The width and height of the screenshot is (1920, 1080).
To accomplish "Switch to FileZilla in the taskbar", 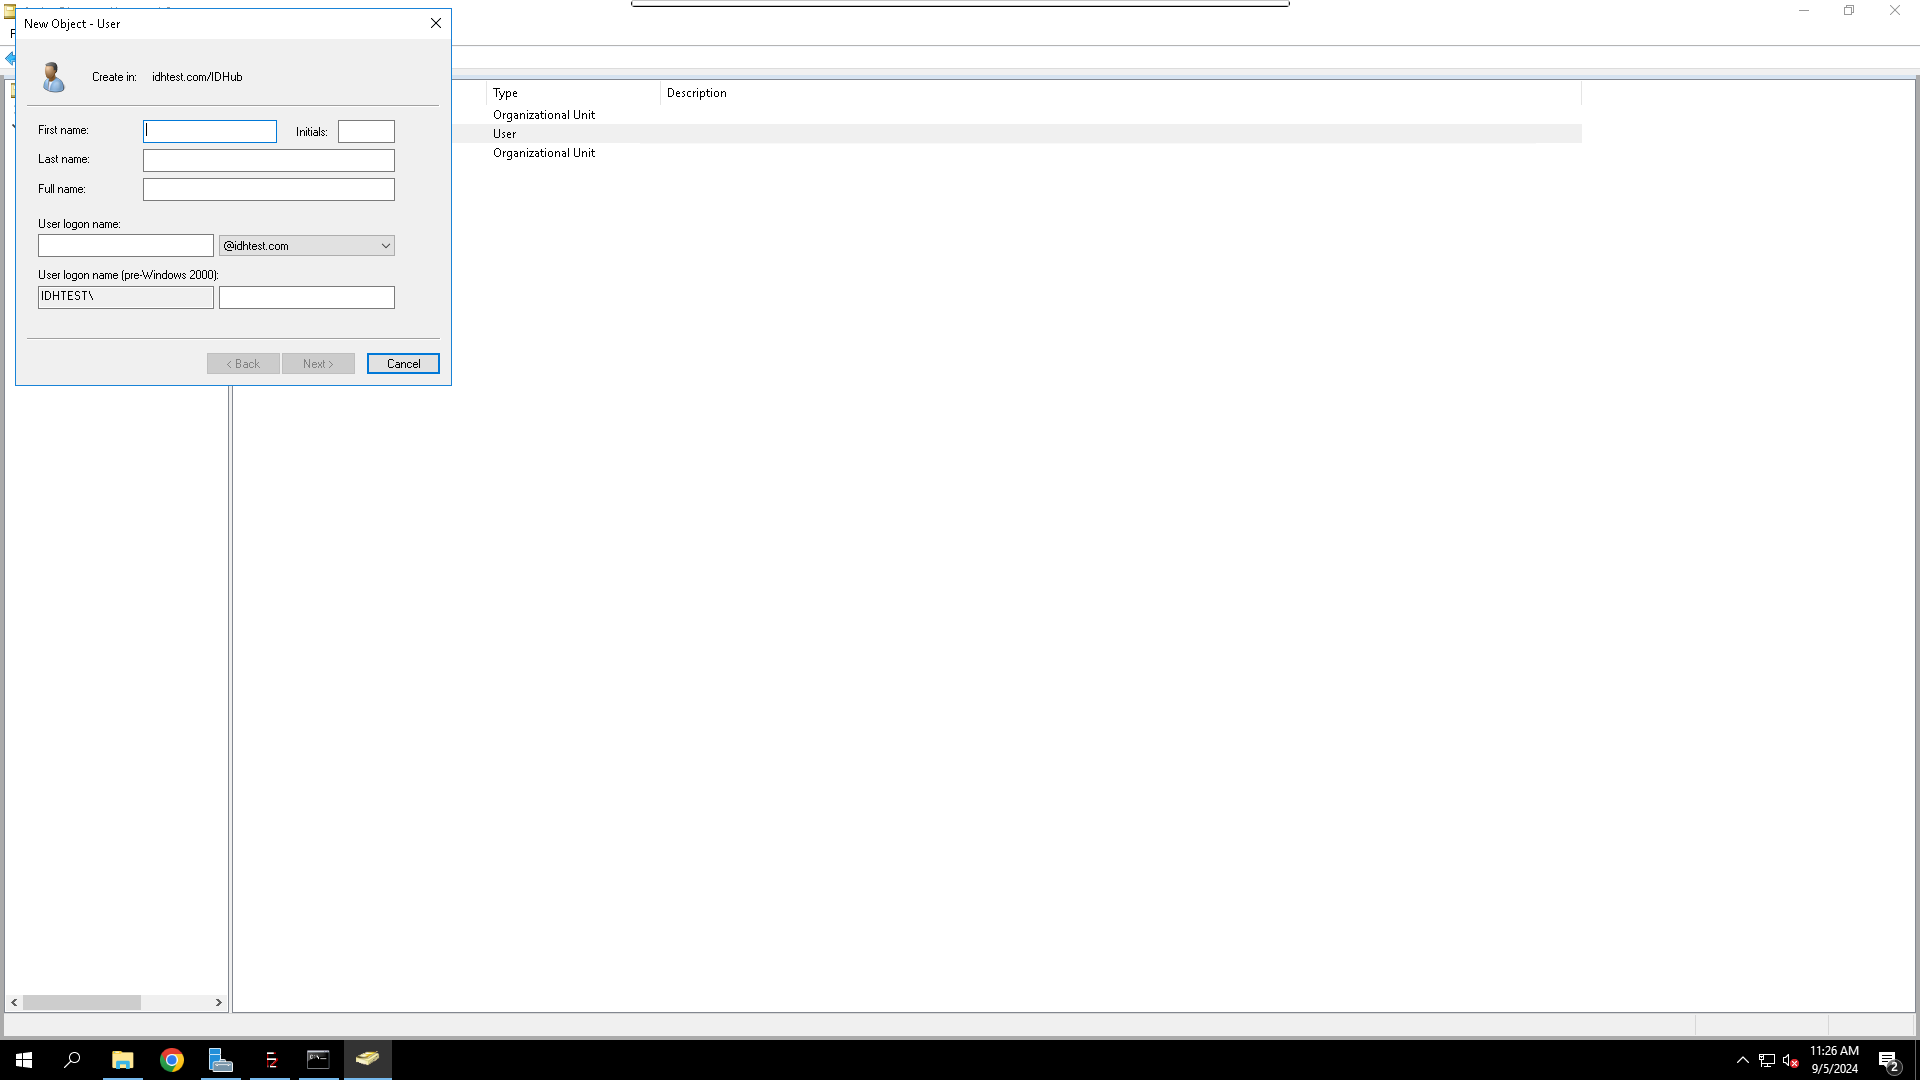I will click(270, 1060).
